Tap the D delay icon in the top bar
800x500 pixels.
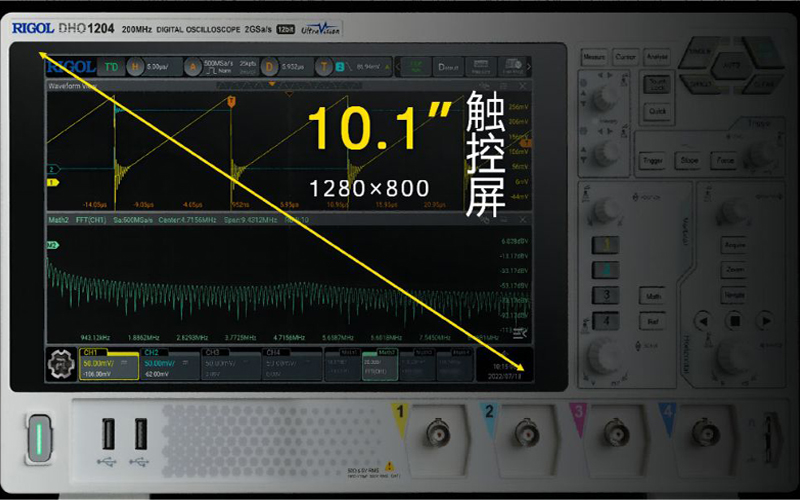tap(268, 67)
